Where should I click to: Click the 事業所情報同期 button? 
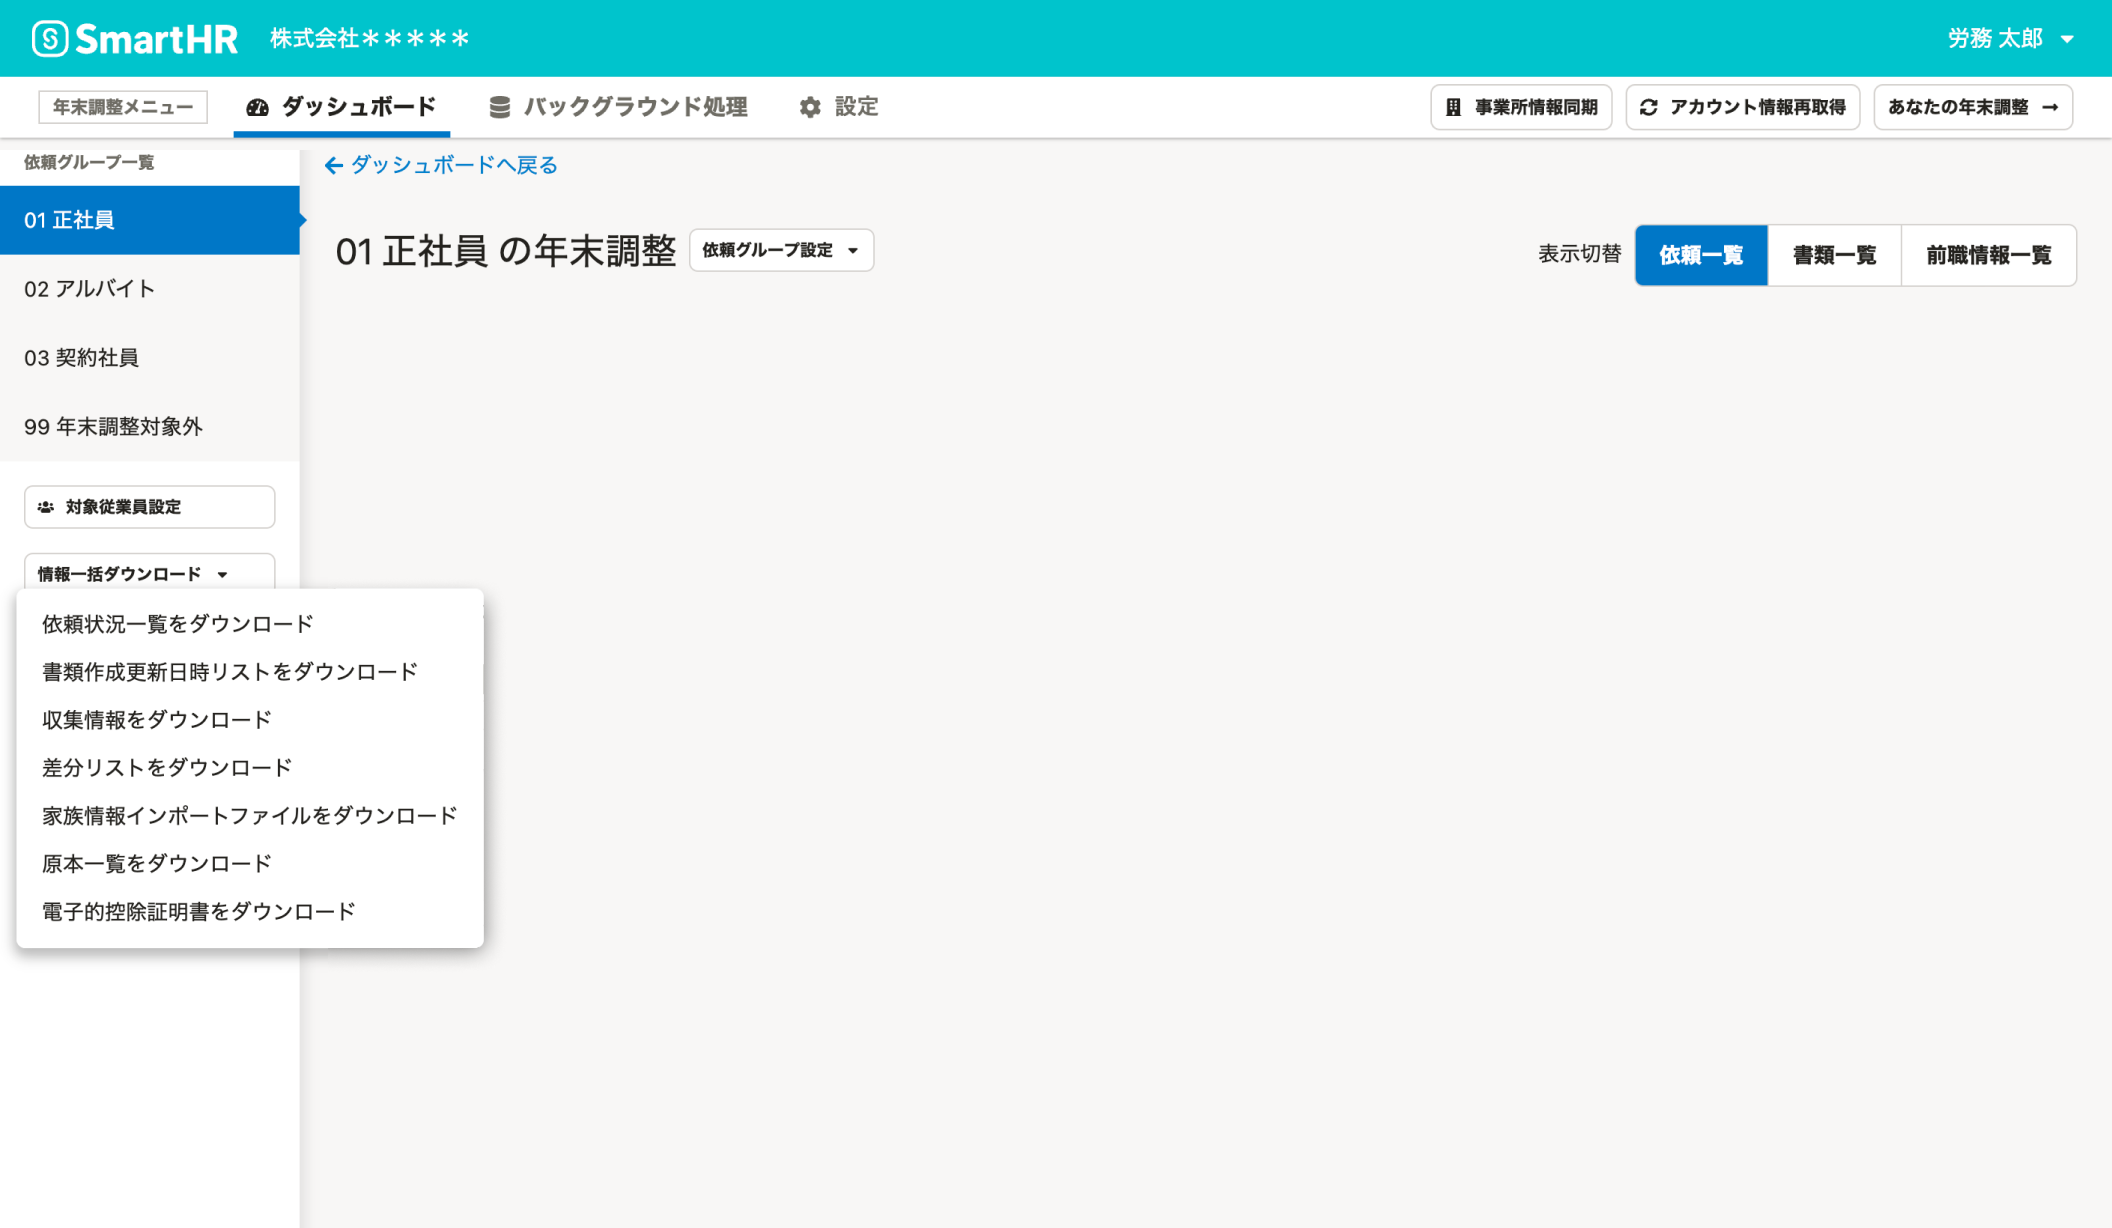click(1521, 107)
